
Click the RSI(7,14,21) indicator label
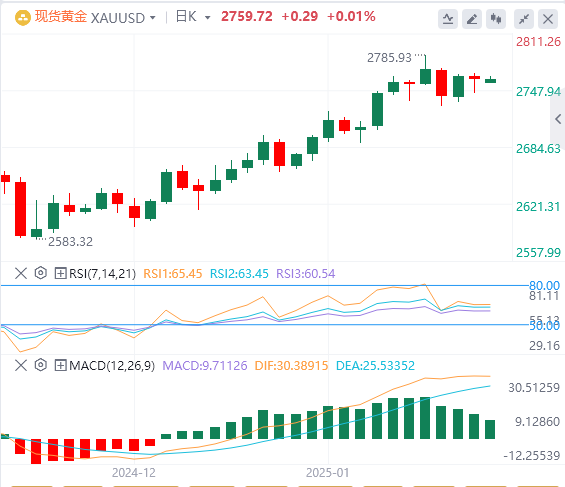click(102, 274)
